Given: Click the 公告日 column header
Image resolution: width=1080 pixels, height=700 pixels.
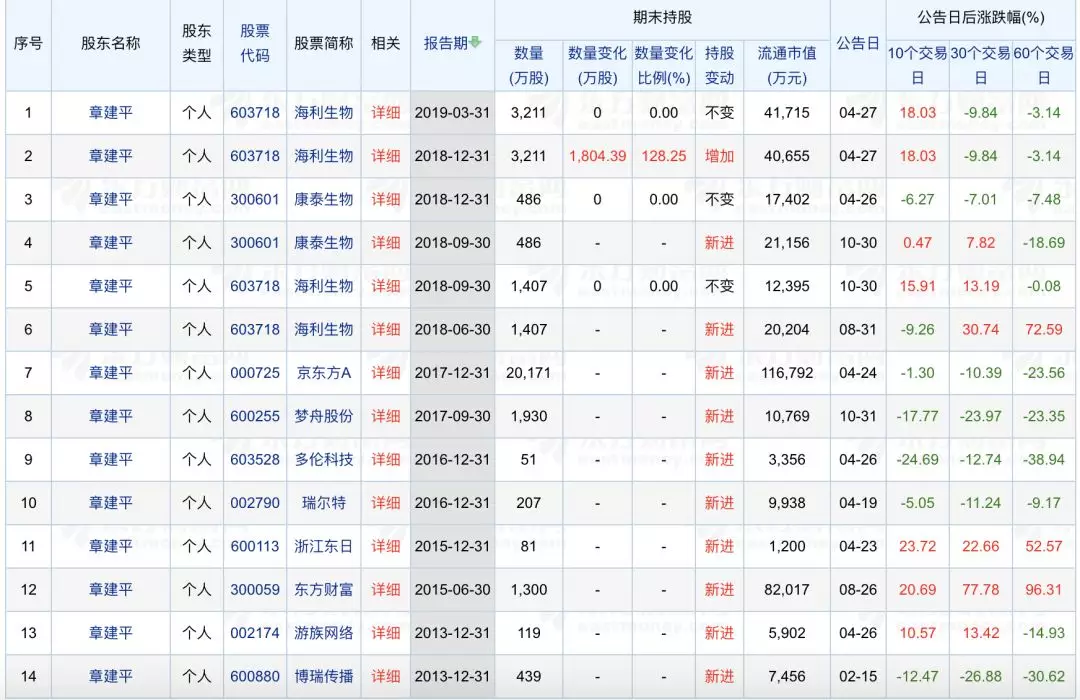Looking at the screenshot, I should coord(858,44).
